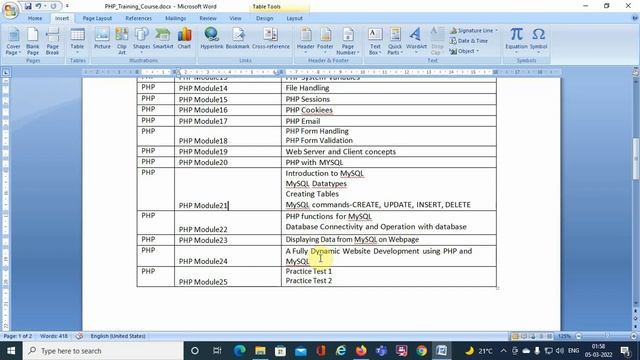Open the Review tab

208,18
